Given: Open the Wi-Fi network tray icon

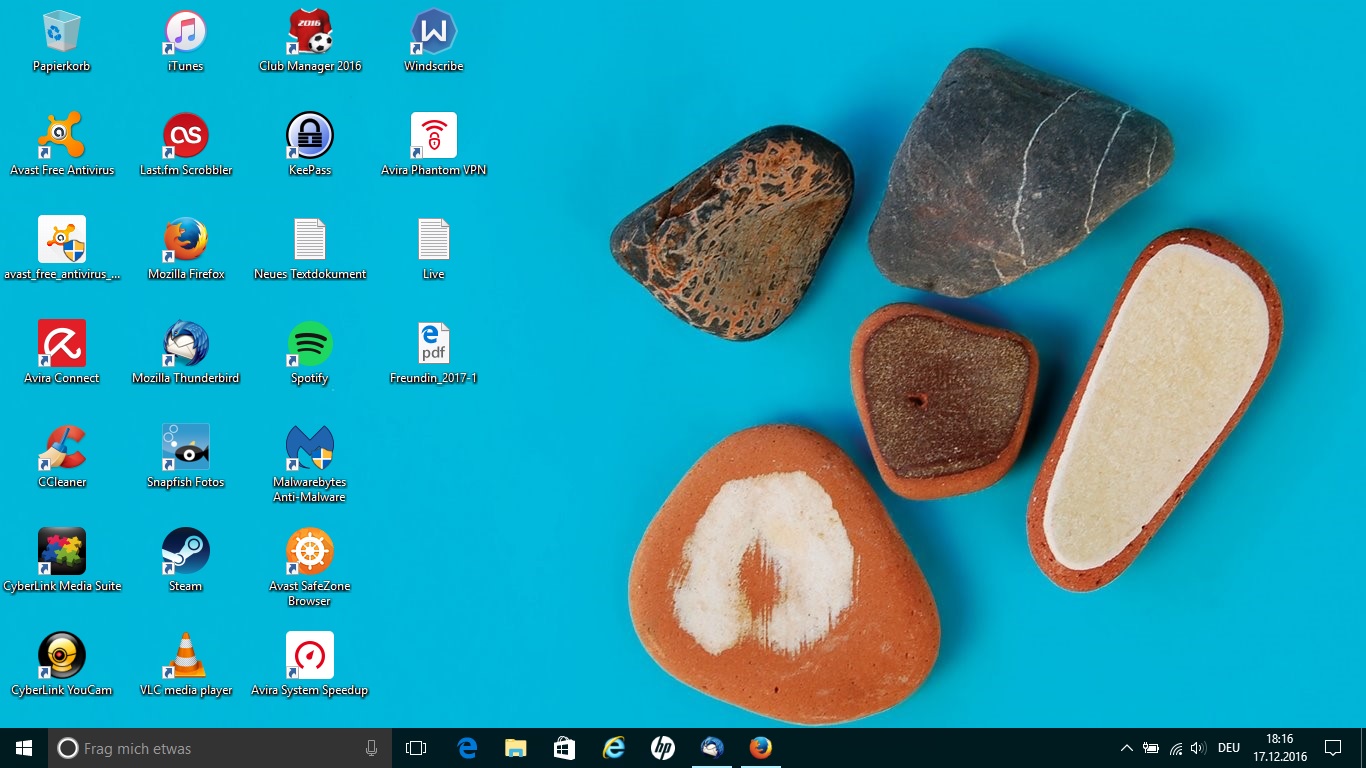Looking at the screenshot, I should click(x=1175, y=748).
